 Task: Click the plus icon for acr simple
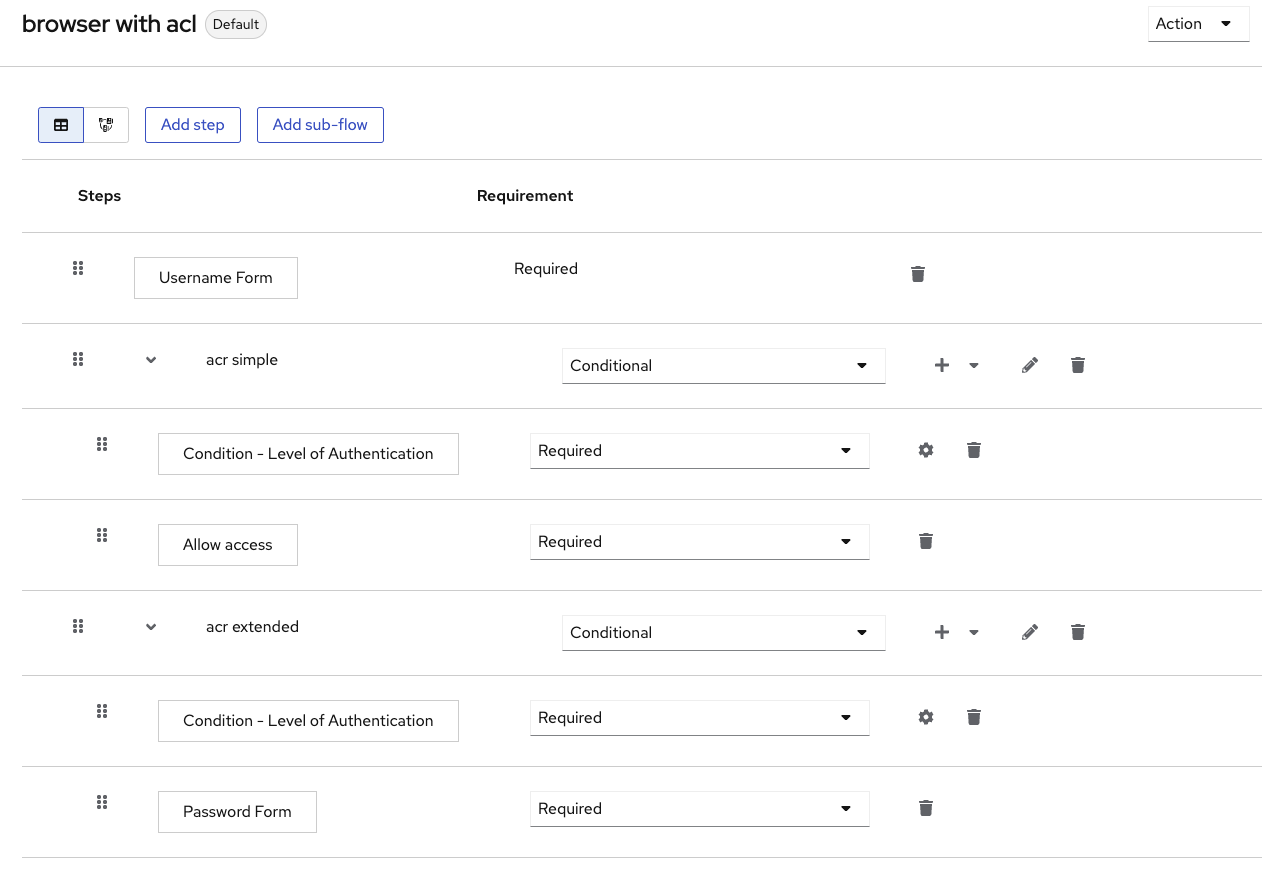point(941,366)
